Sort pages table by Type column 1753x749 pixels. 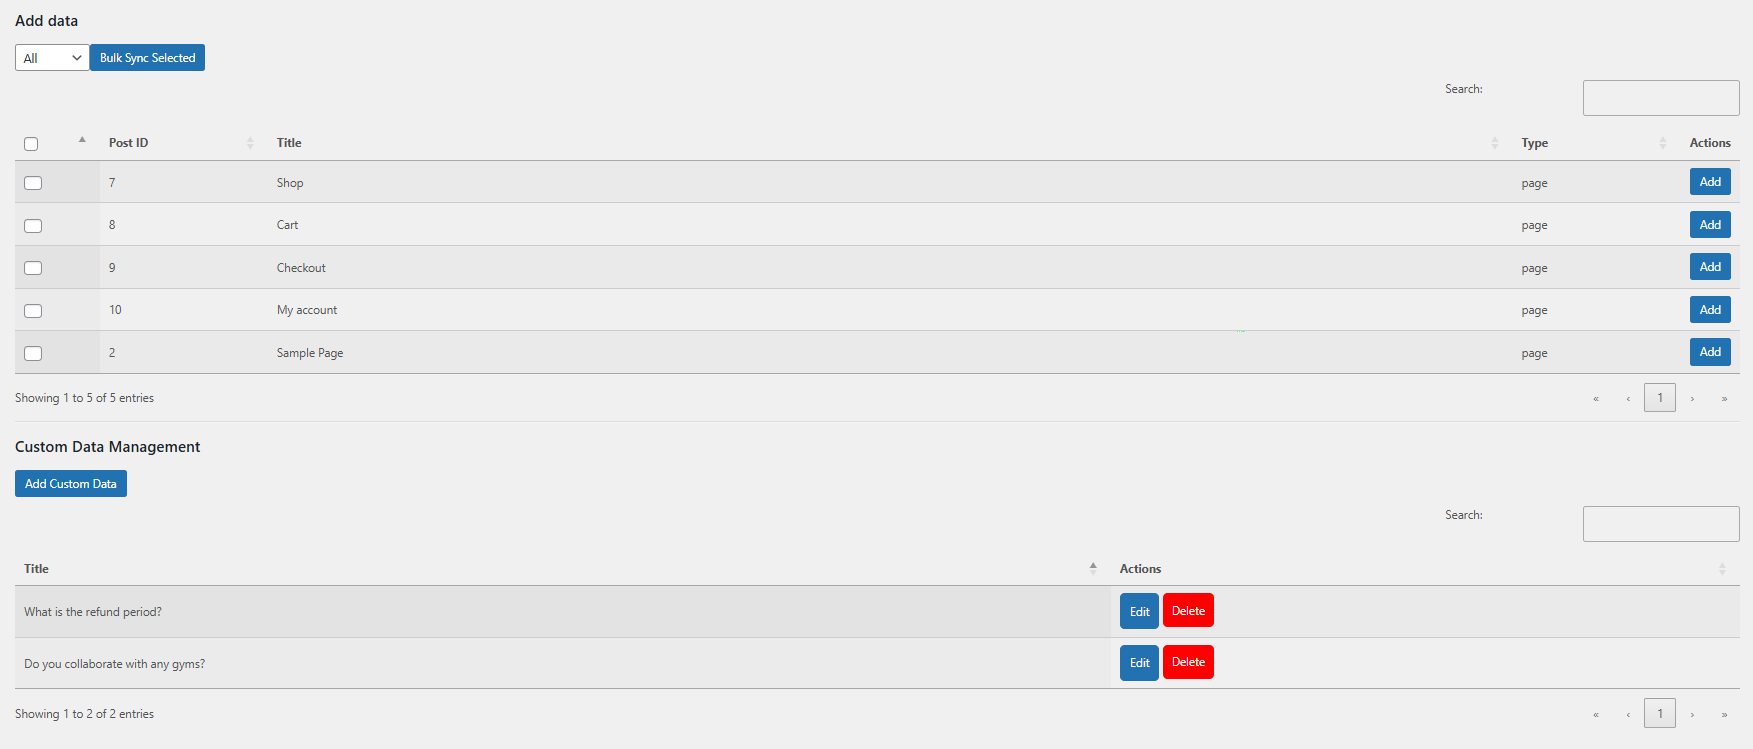pos(1534,143)
